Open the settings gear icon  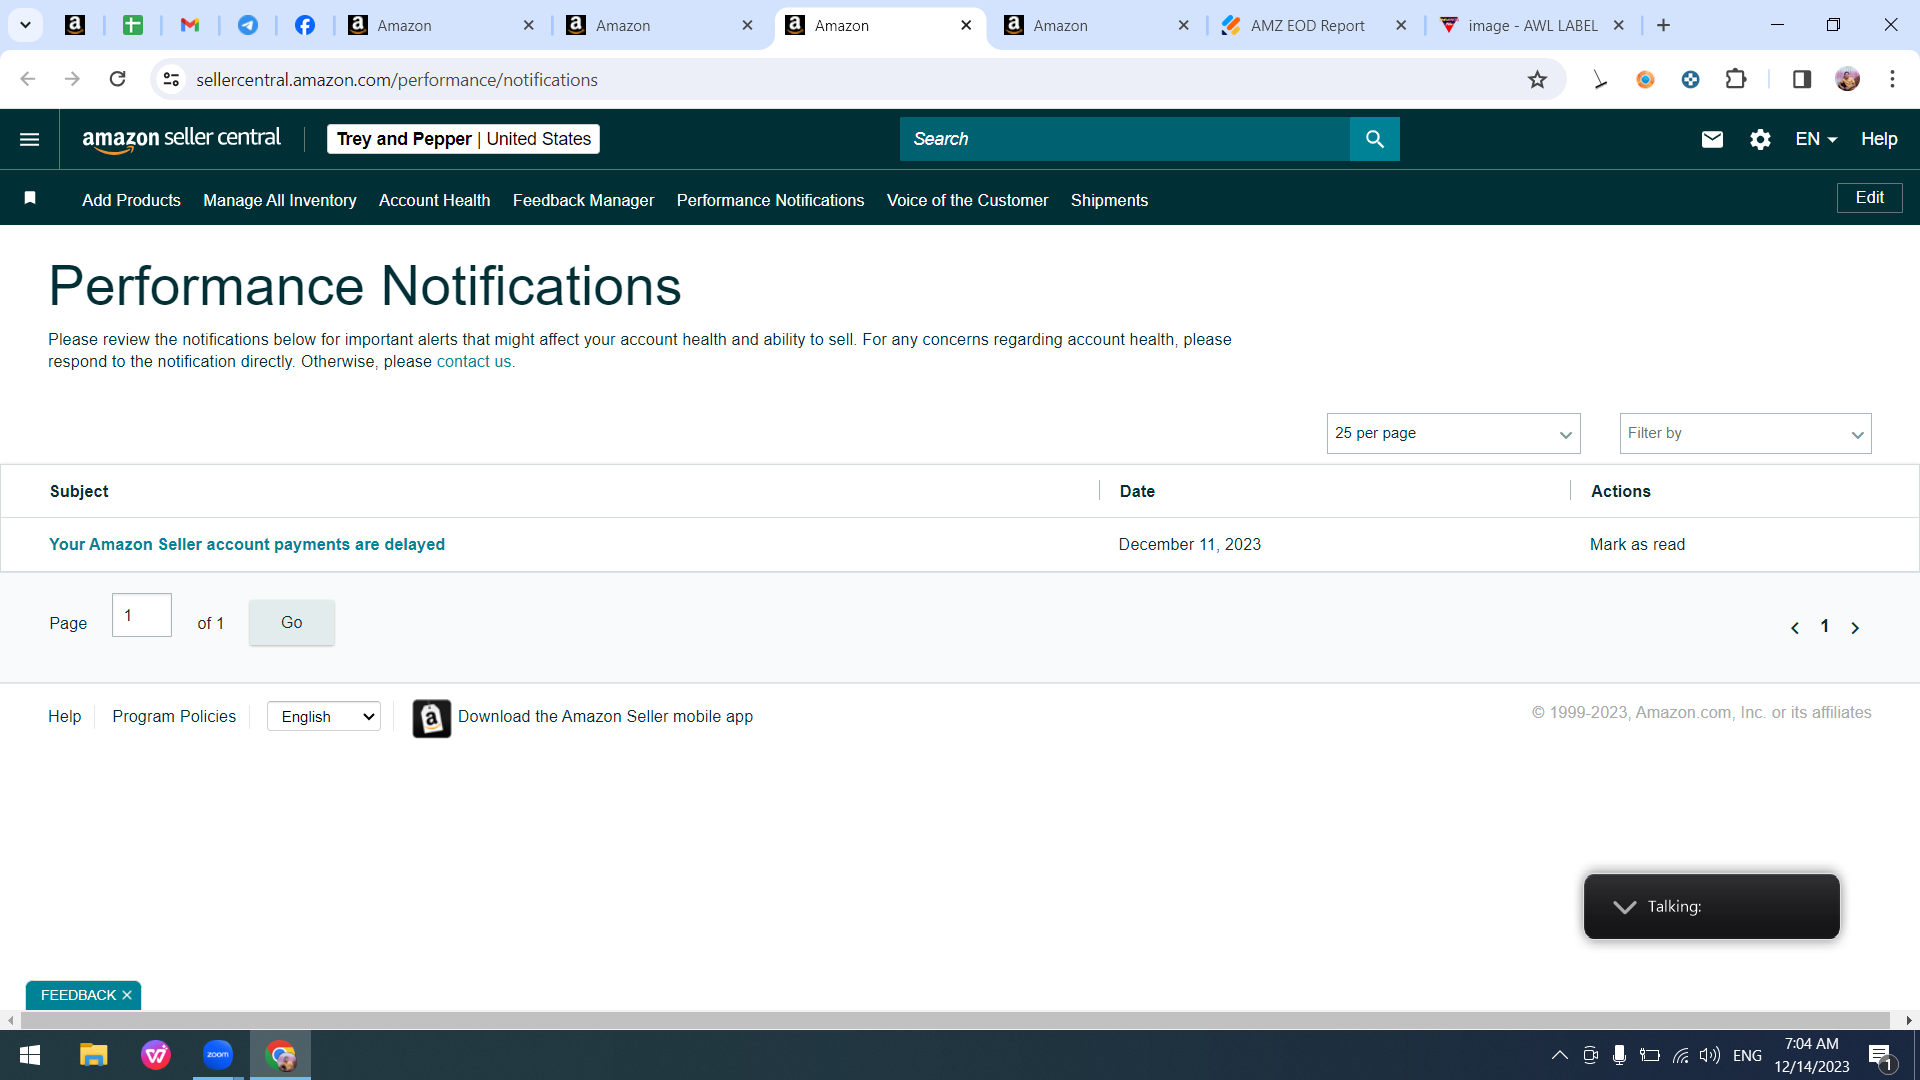click(1761, 139)
